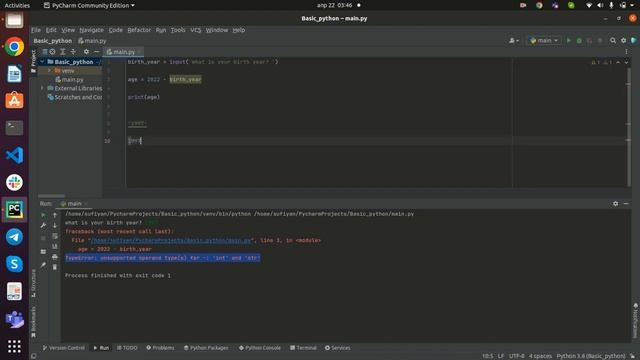Start debugging with the bug icon
Viewport: 640px width, 360px height.
(x=579, y=40)
